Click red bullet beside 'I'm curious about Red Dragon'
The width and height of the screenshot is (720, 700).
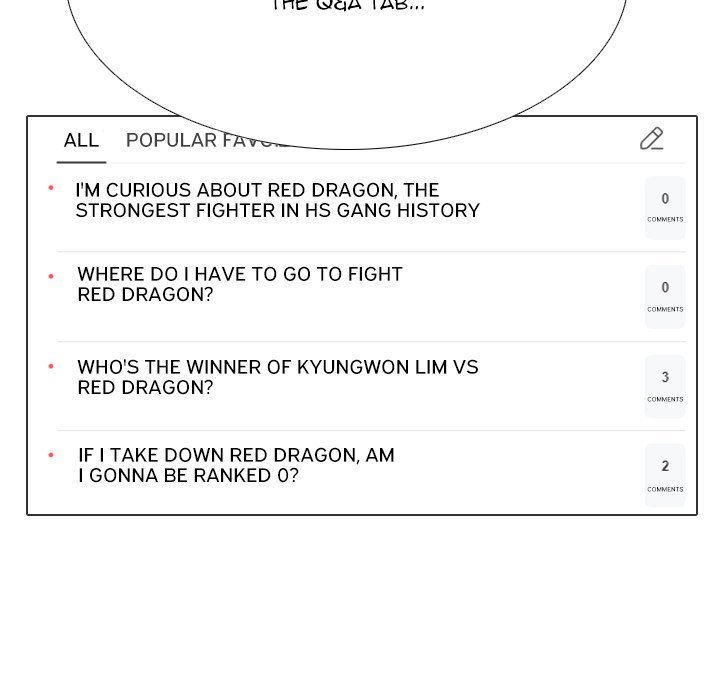(x=51, y=188)
